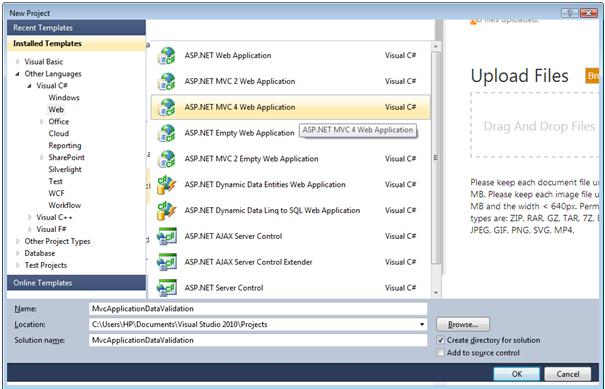Expand the Database tree node
The image size is (605, 389).
pos(18,253)
